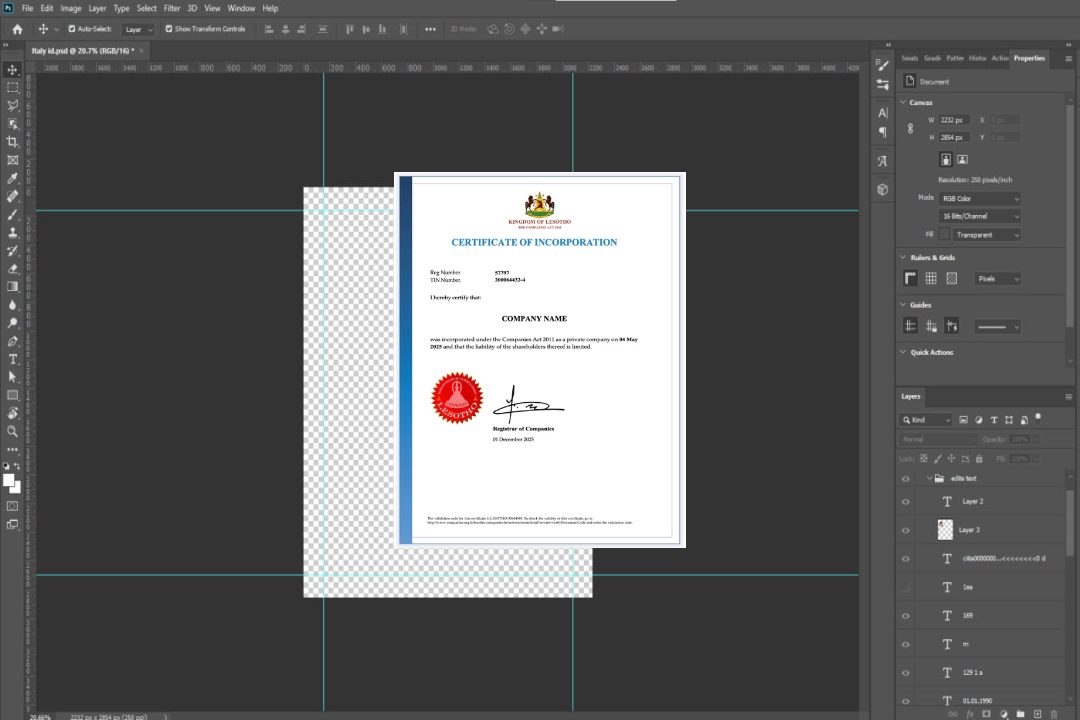Select the Dodge tool

coord(12,322)
